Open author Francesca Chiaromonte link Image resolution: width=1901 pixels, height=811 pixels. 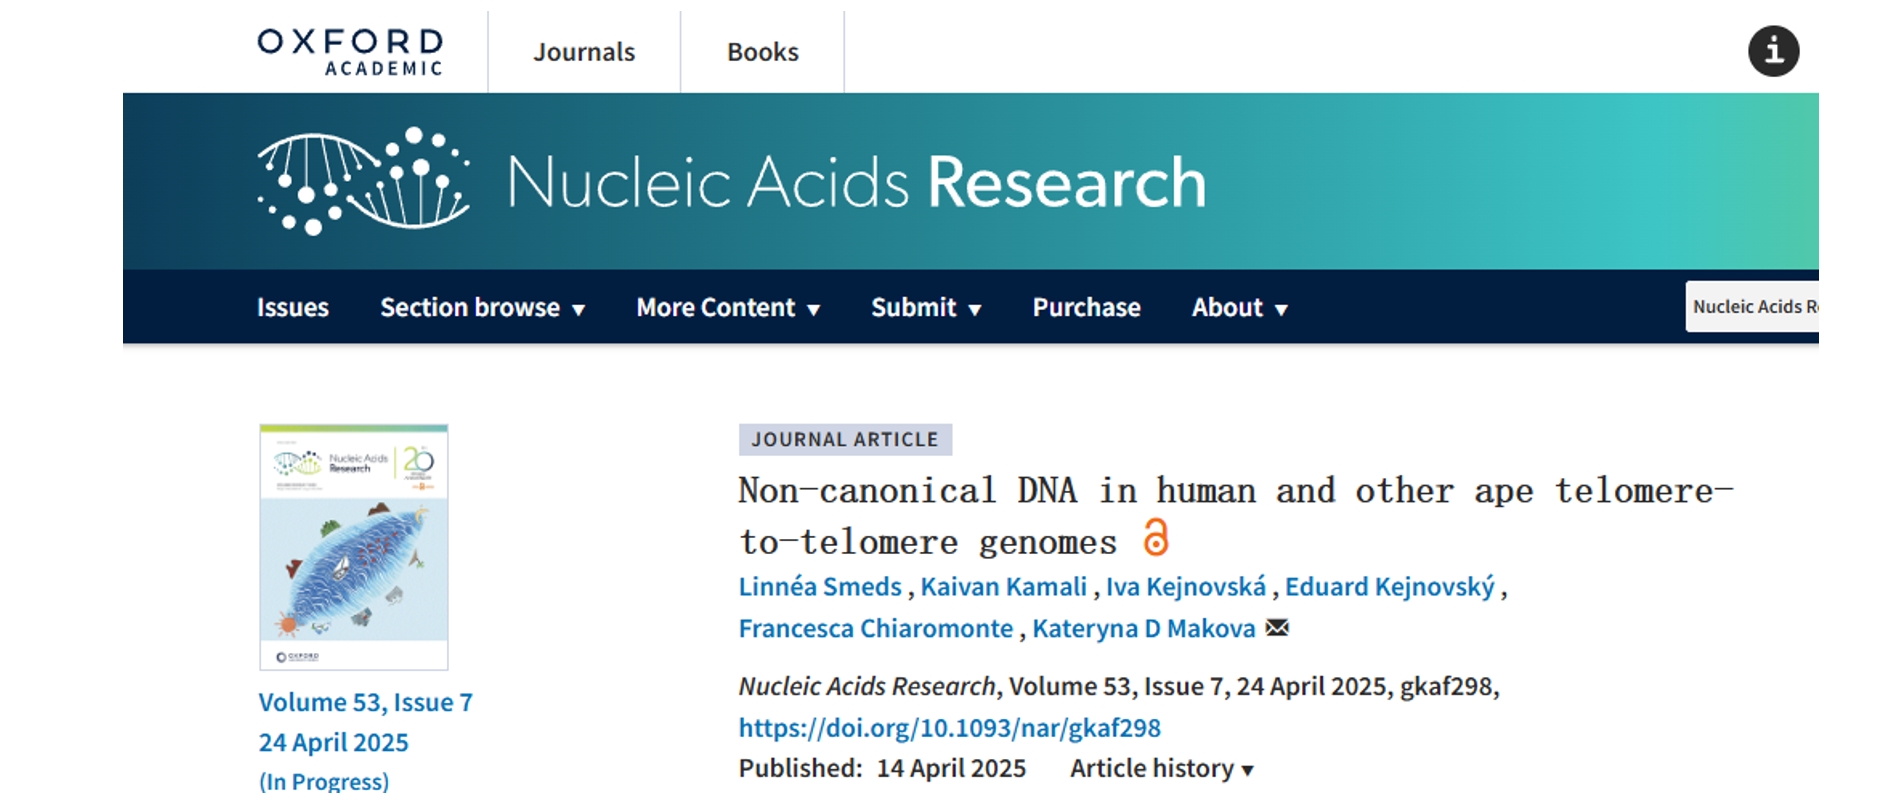coord(876,628)
